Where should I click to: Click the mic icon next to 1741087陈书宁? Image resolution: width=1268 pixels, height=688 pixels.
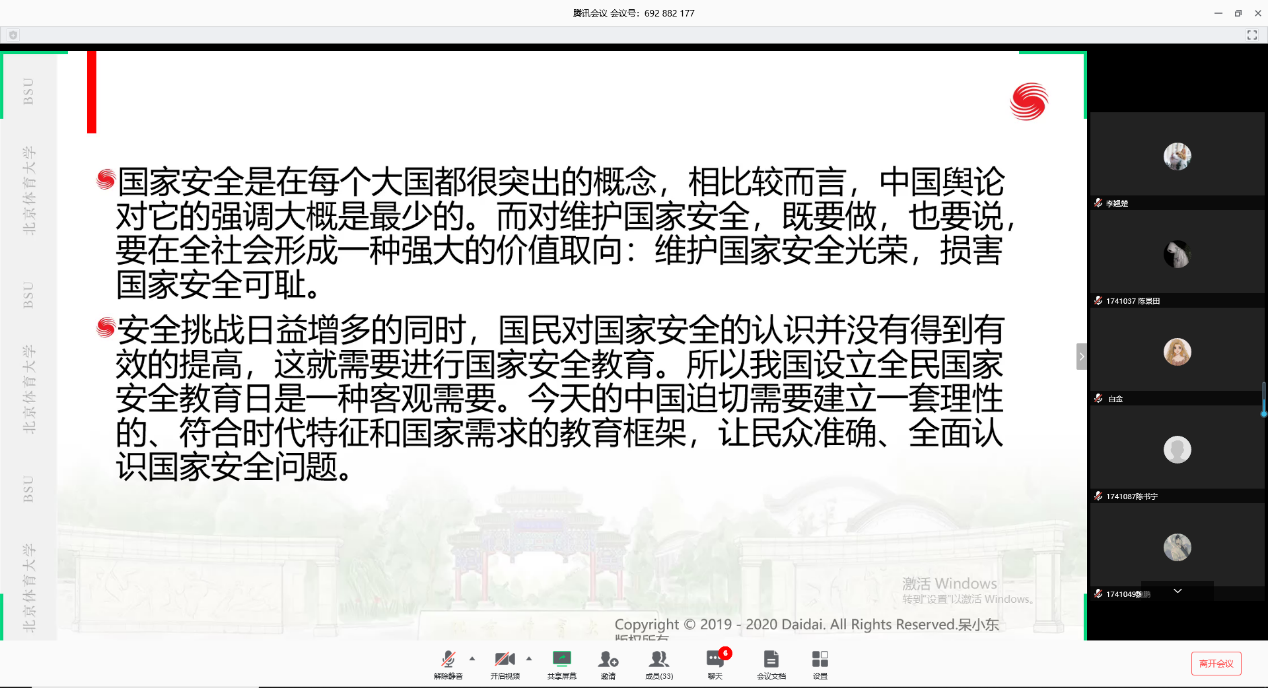point(1098,494)
